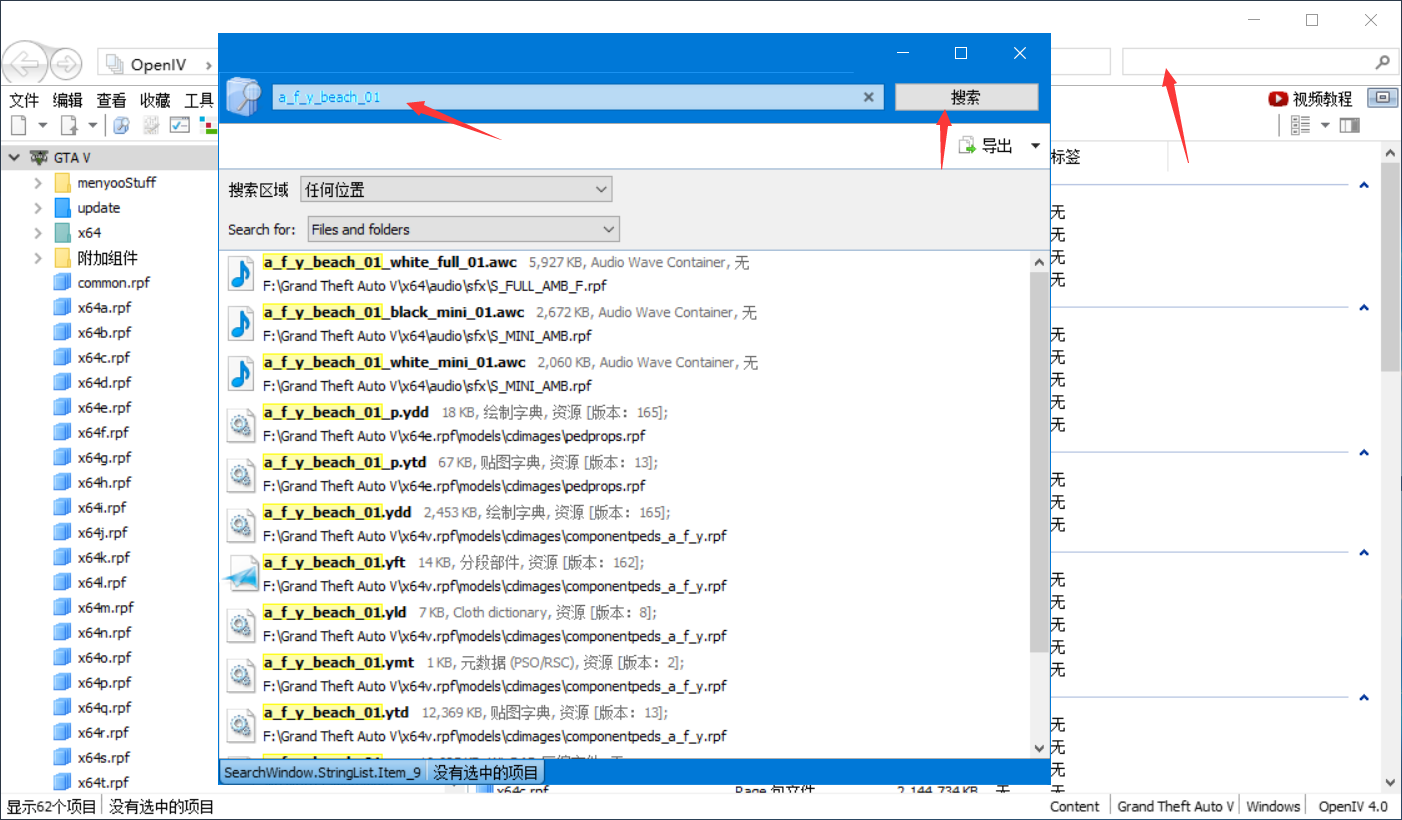Click the search results scroll down arrow
The height and width of the screenshot is (820, 1402).
tap(1039, 747)
